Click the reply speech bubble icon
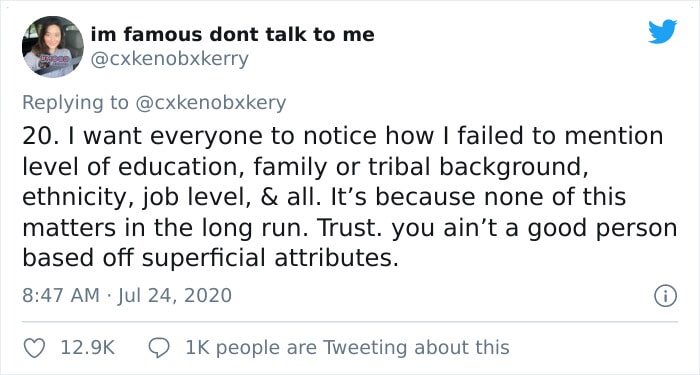 [159, 348]
